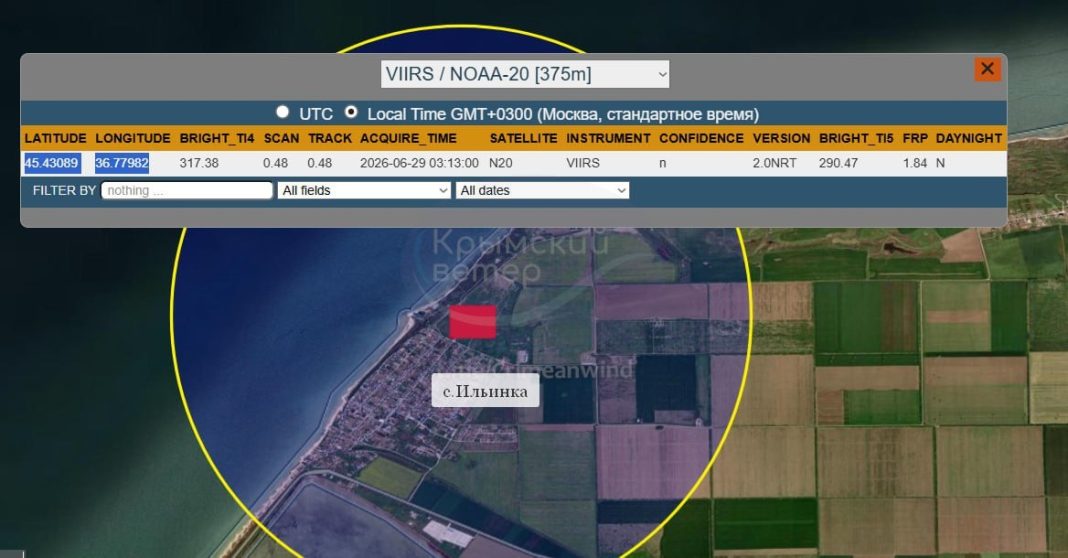Open the VIIRS / NOAA-20 [375m] dropdown
Screen dimensions: 1068x558
524,74
